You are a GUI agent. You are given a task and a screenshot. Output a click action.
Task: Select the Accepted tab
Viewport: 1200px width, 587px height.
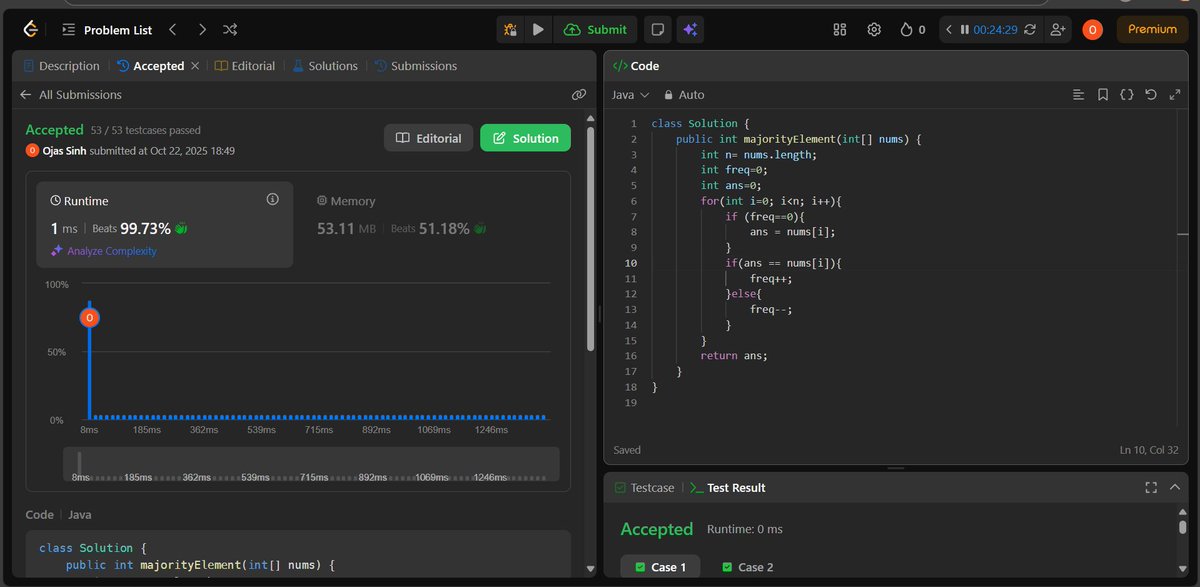(151, 66)
